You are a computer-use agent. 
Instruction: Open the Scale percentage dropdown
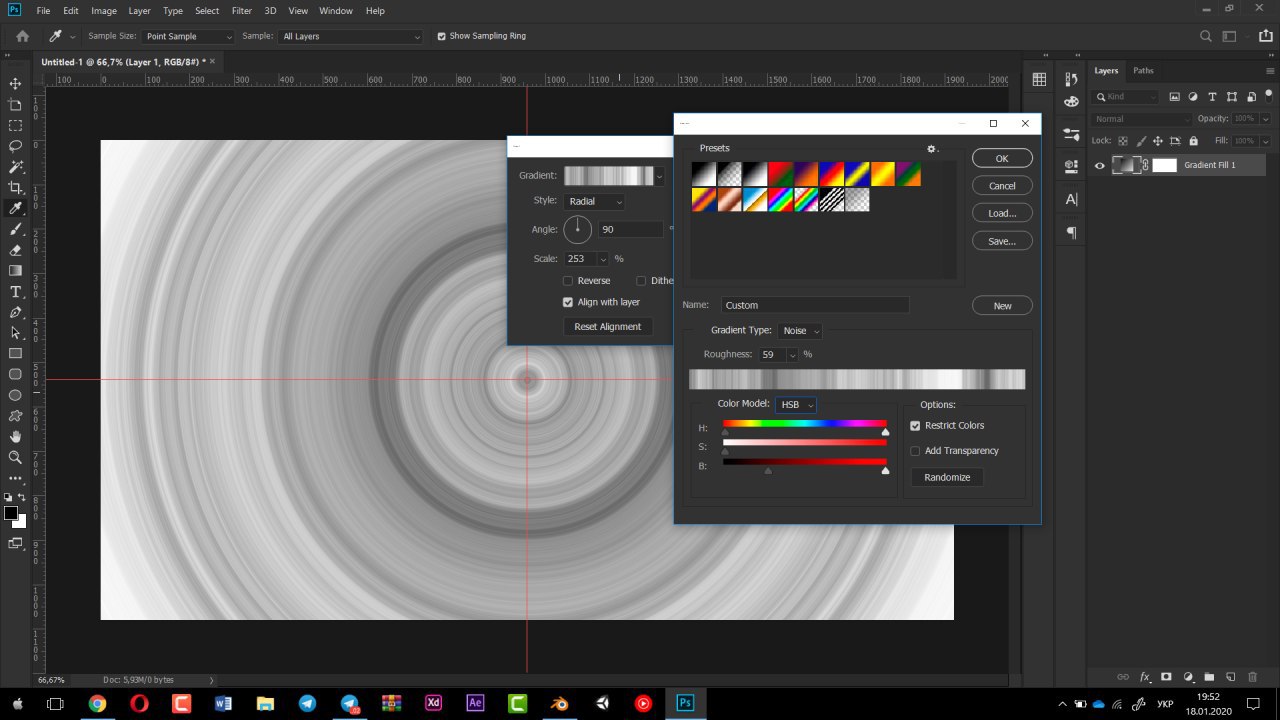pyautogui.click(x=603, y=259)
